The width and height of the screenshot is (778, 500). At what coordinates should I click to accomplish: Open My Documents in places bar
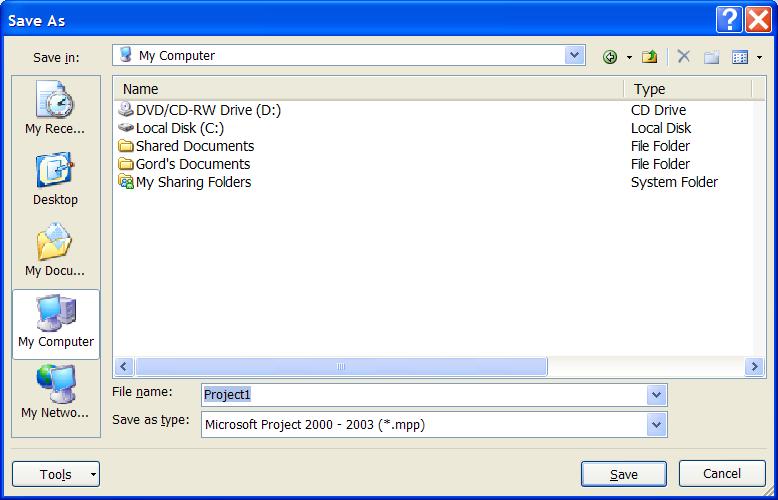pyautogui.click(x=56, y=250)
